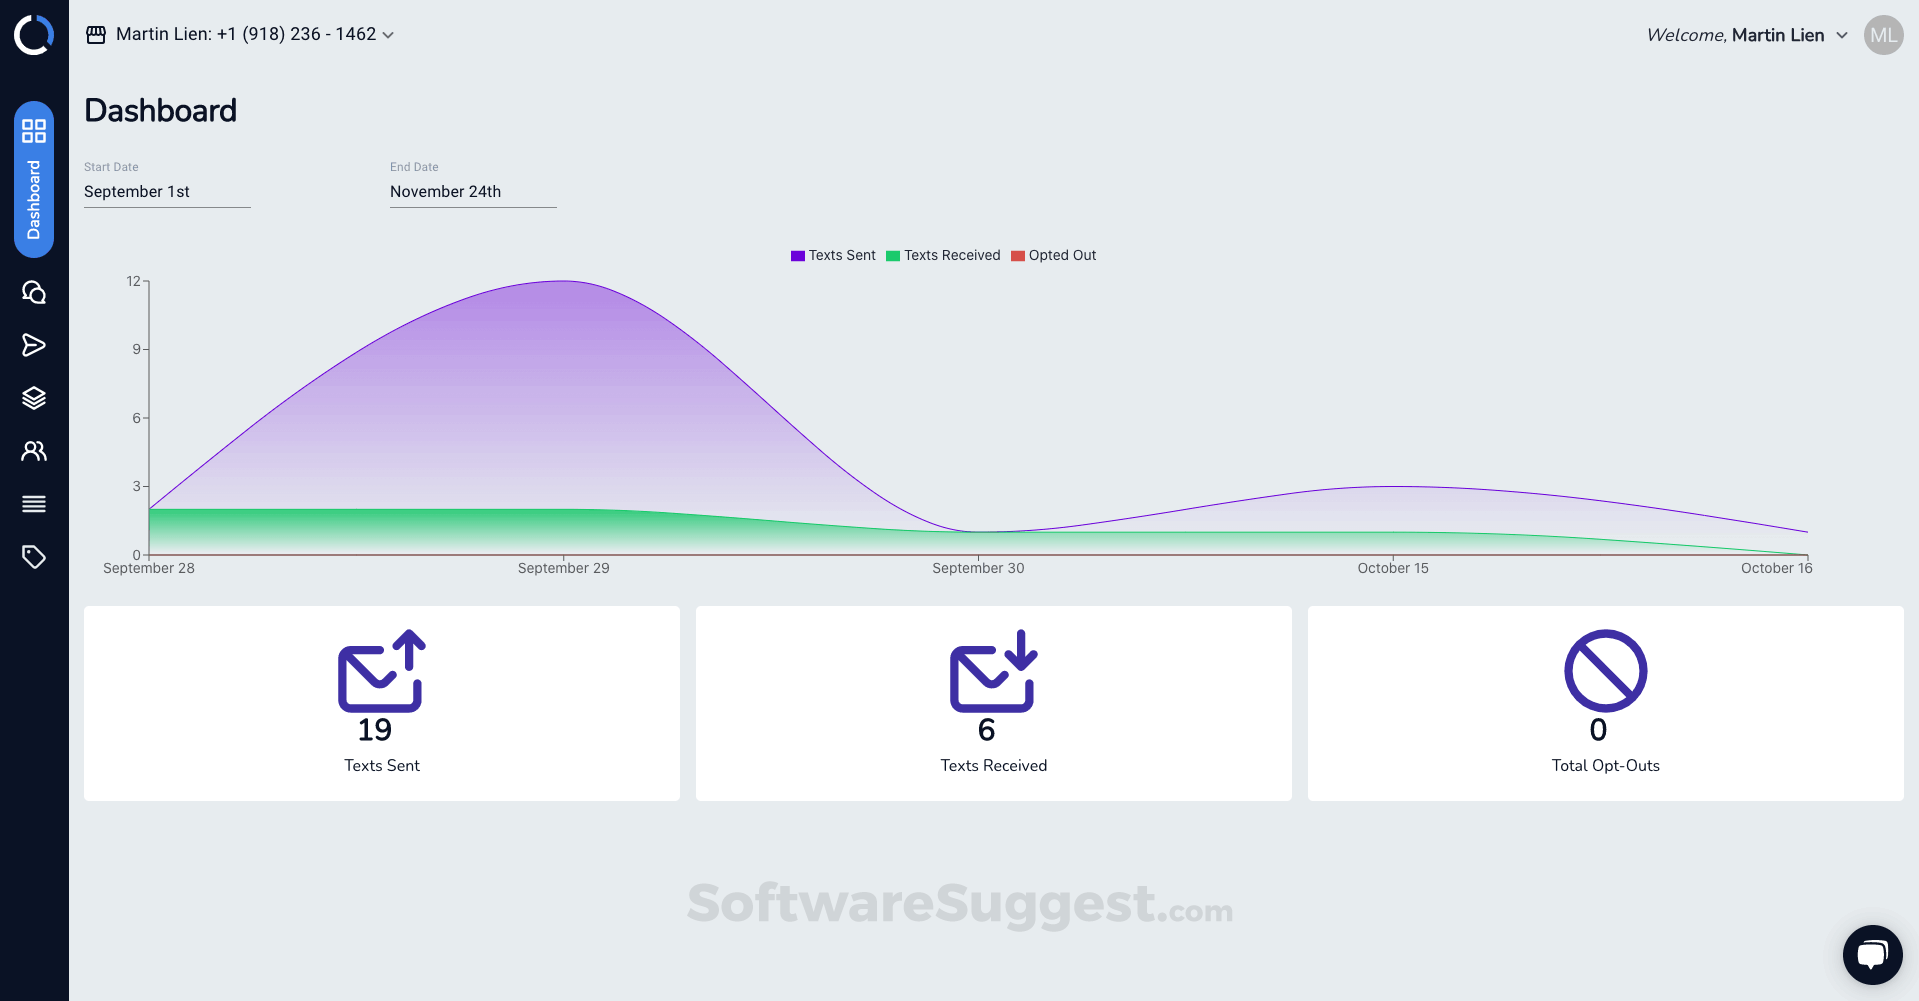Viewport: 1919px width, 1001px height.
Task: Open the stacked layers icon in sidebar
Action: pyautogui.click(x=34, y=398)
